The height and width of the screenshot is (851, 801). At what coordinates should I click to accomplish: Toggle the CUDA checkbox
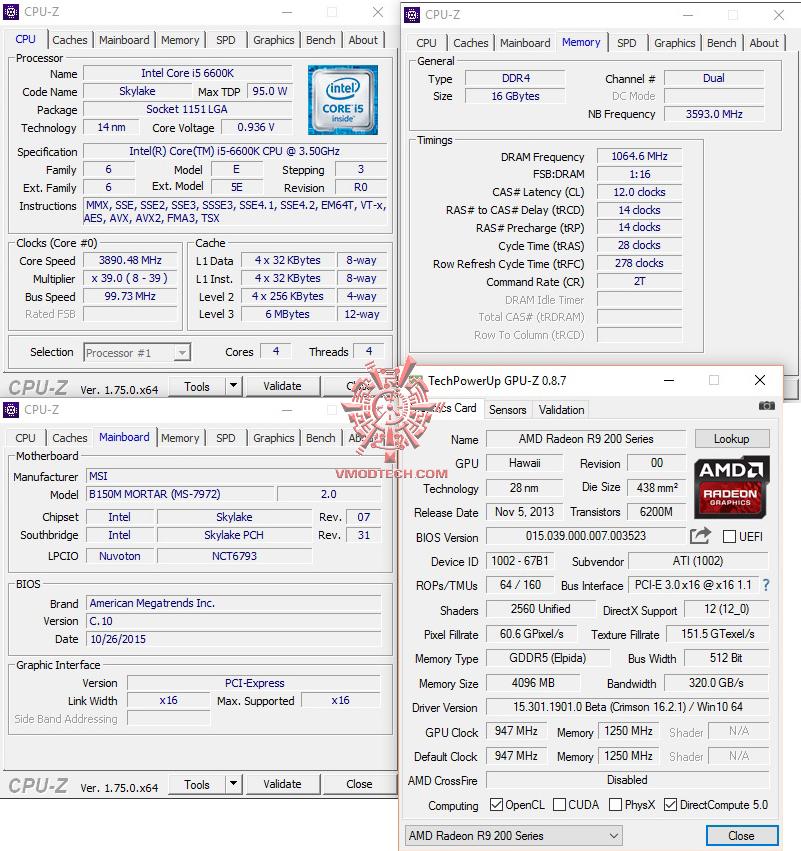[x=559, y=804]
